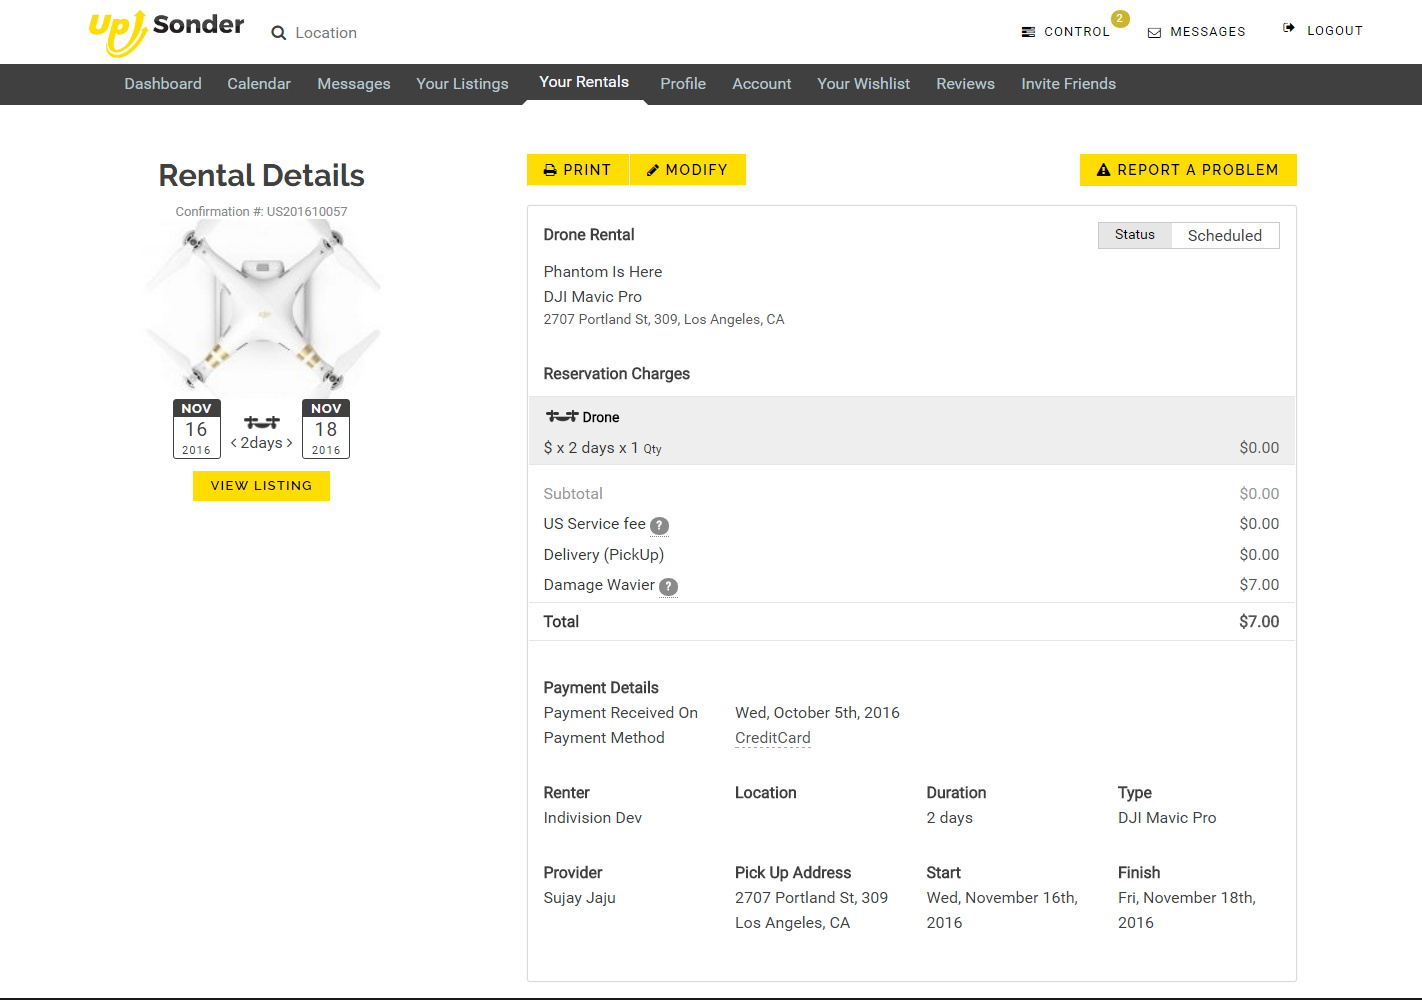Click the Location search field
1422x1000 pixels.
[326, 33]
